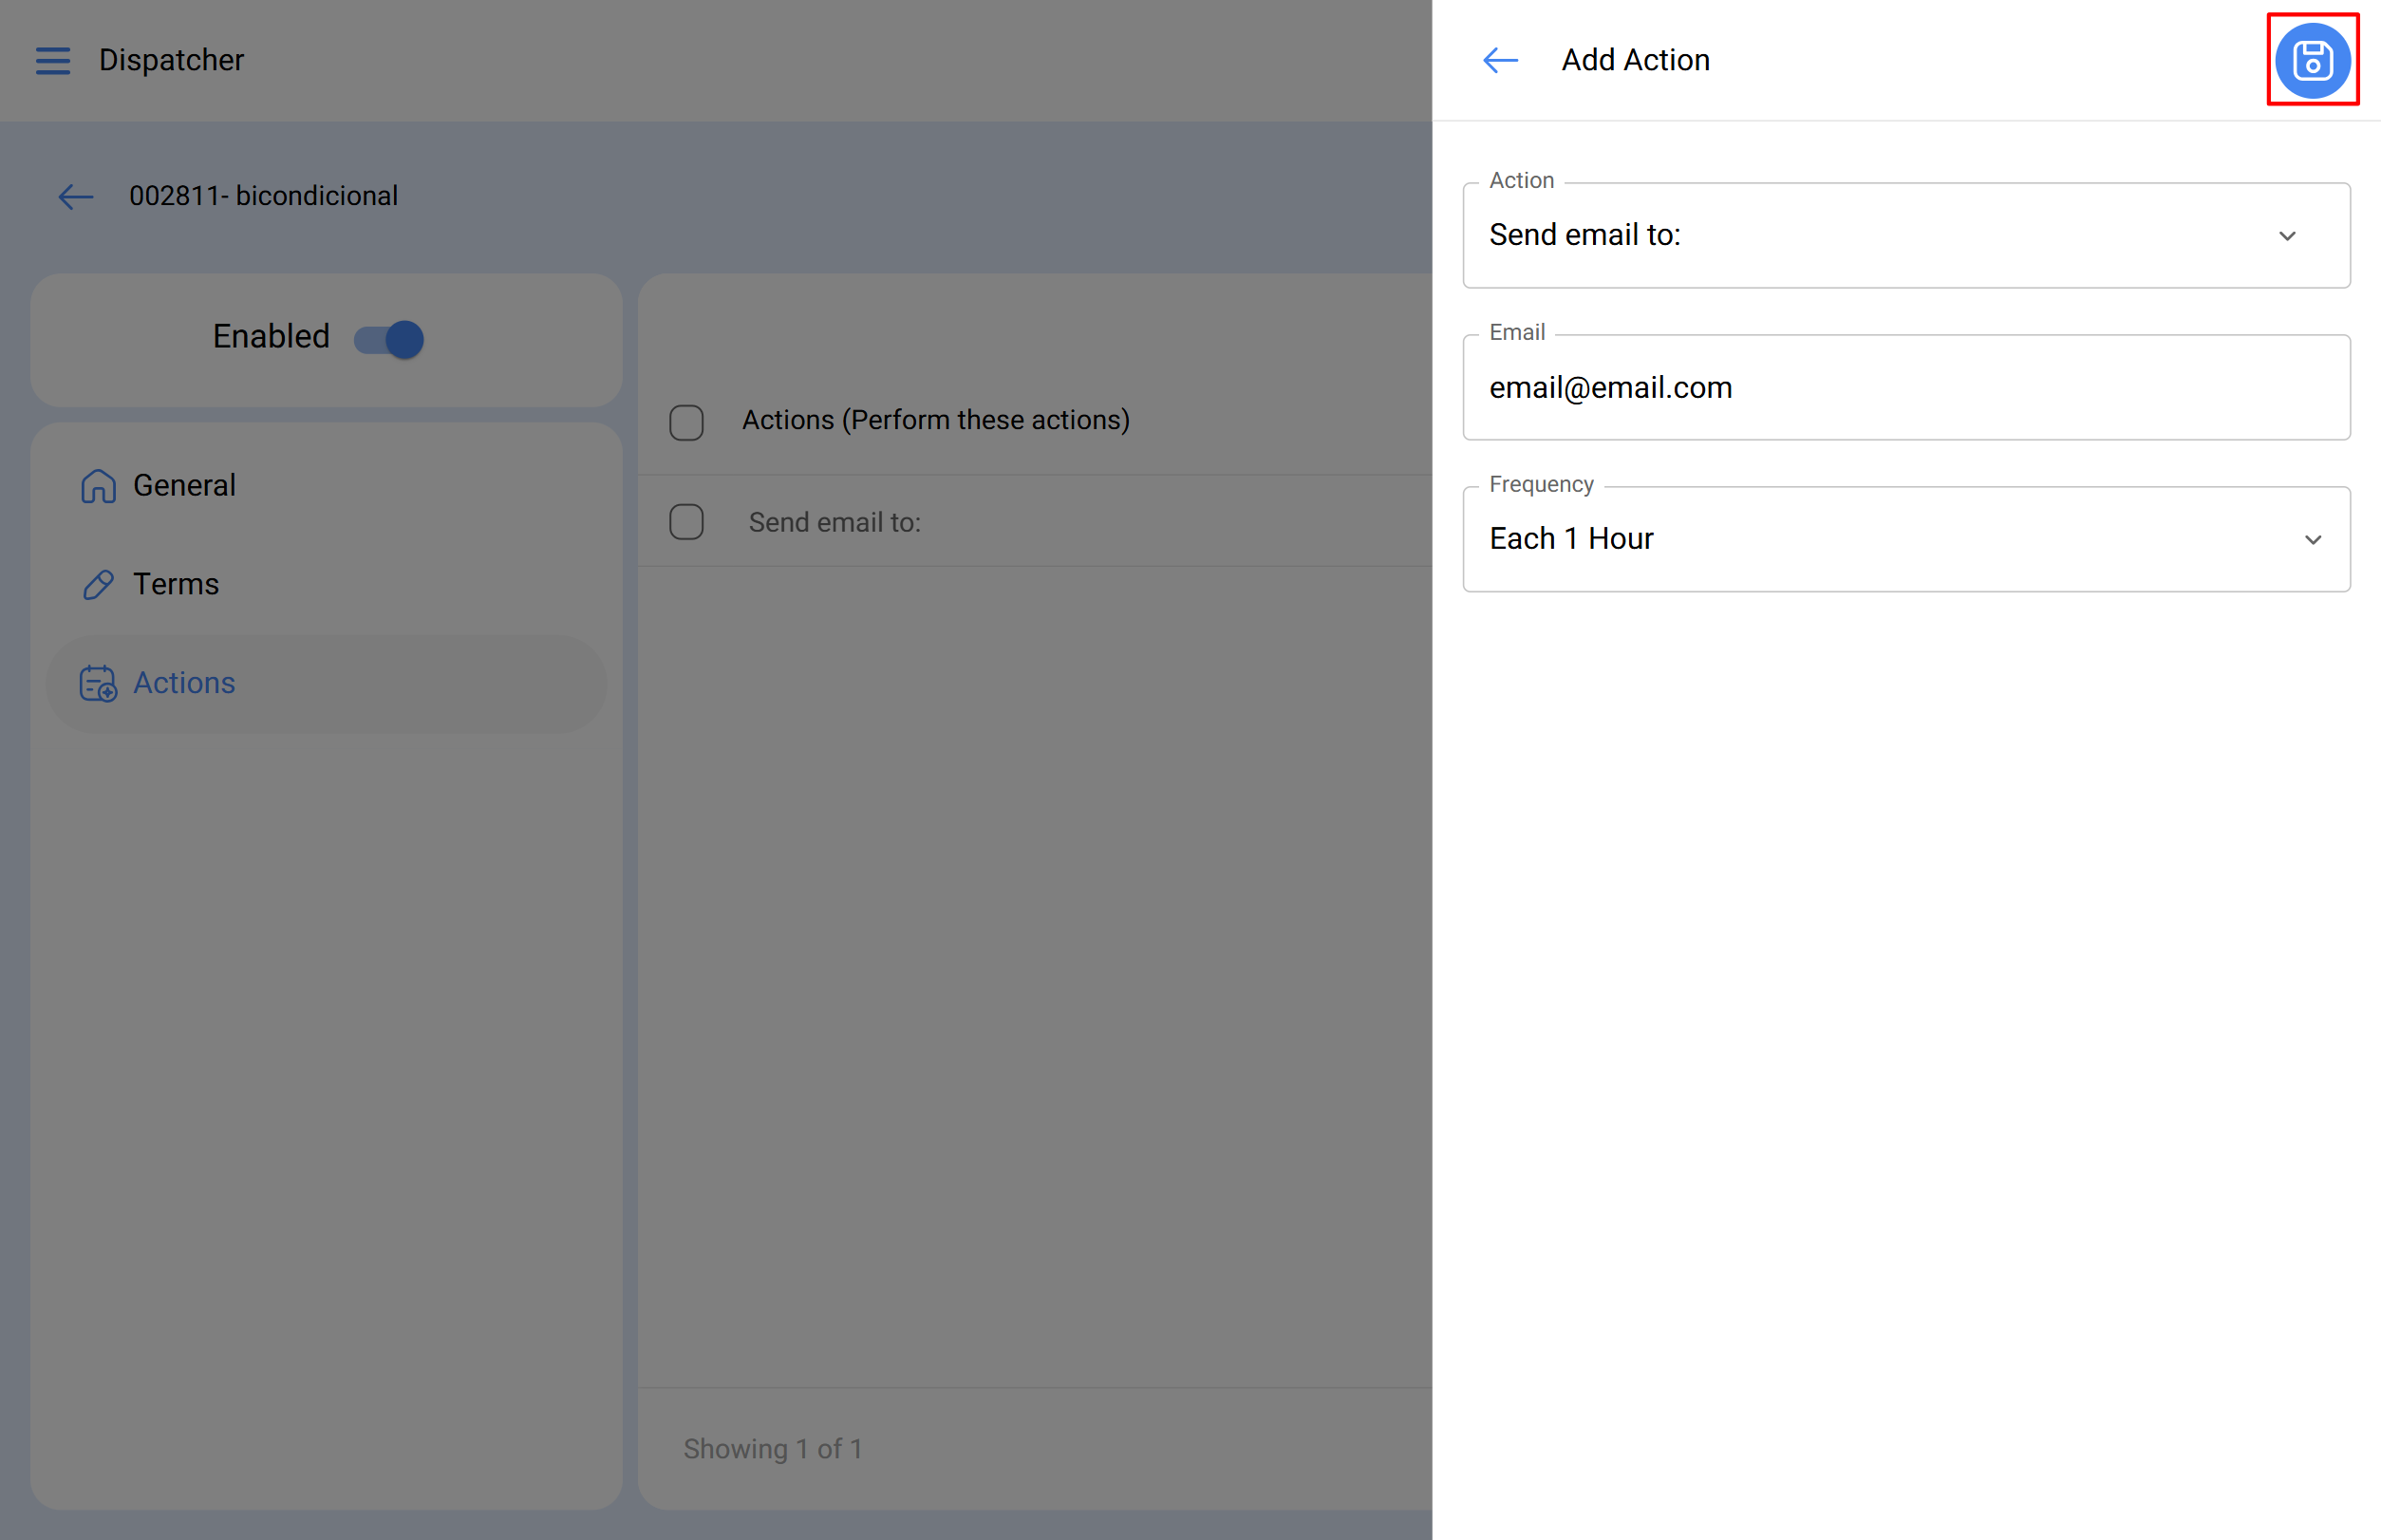
Task: Click the Actions calendar icon
Action: (x=96, y=684)
